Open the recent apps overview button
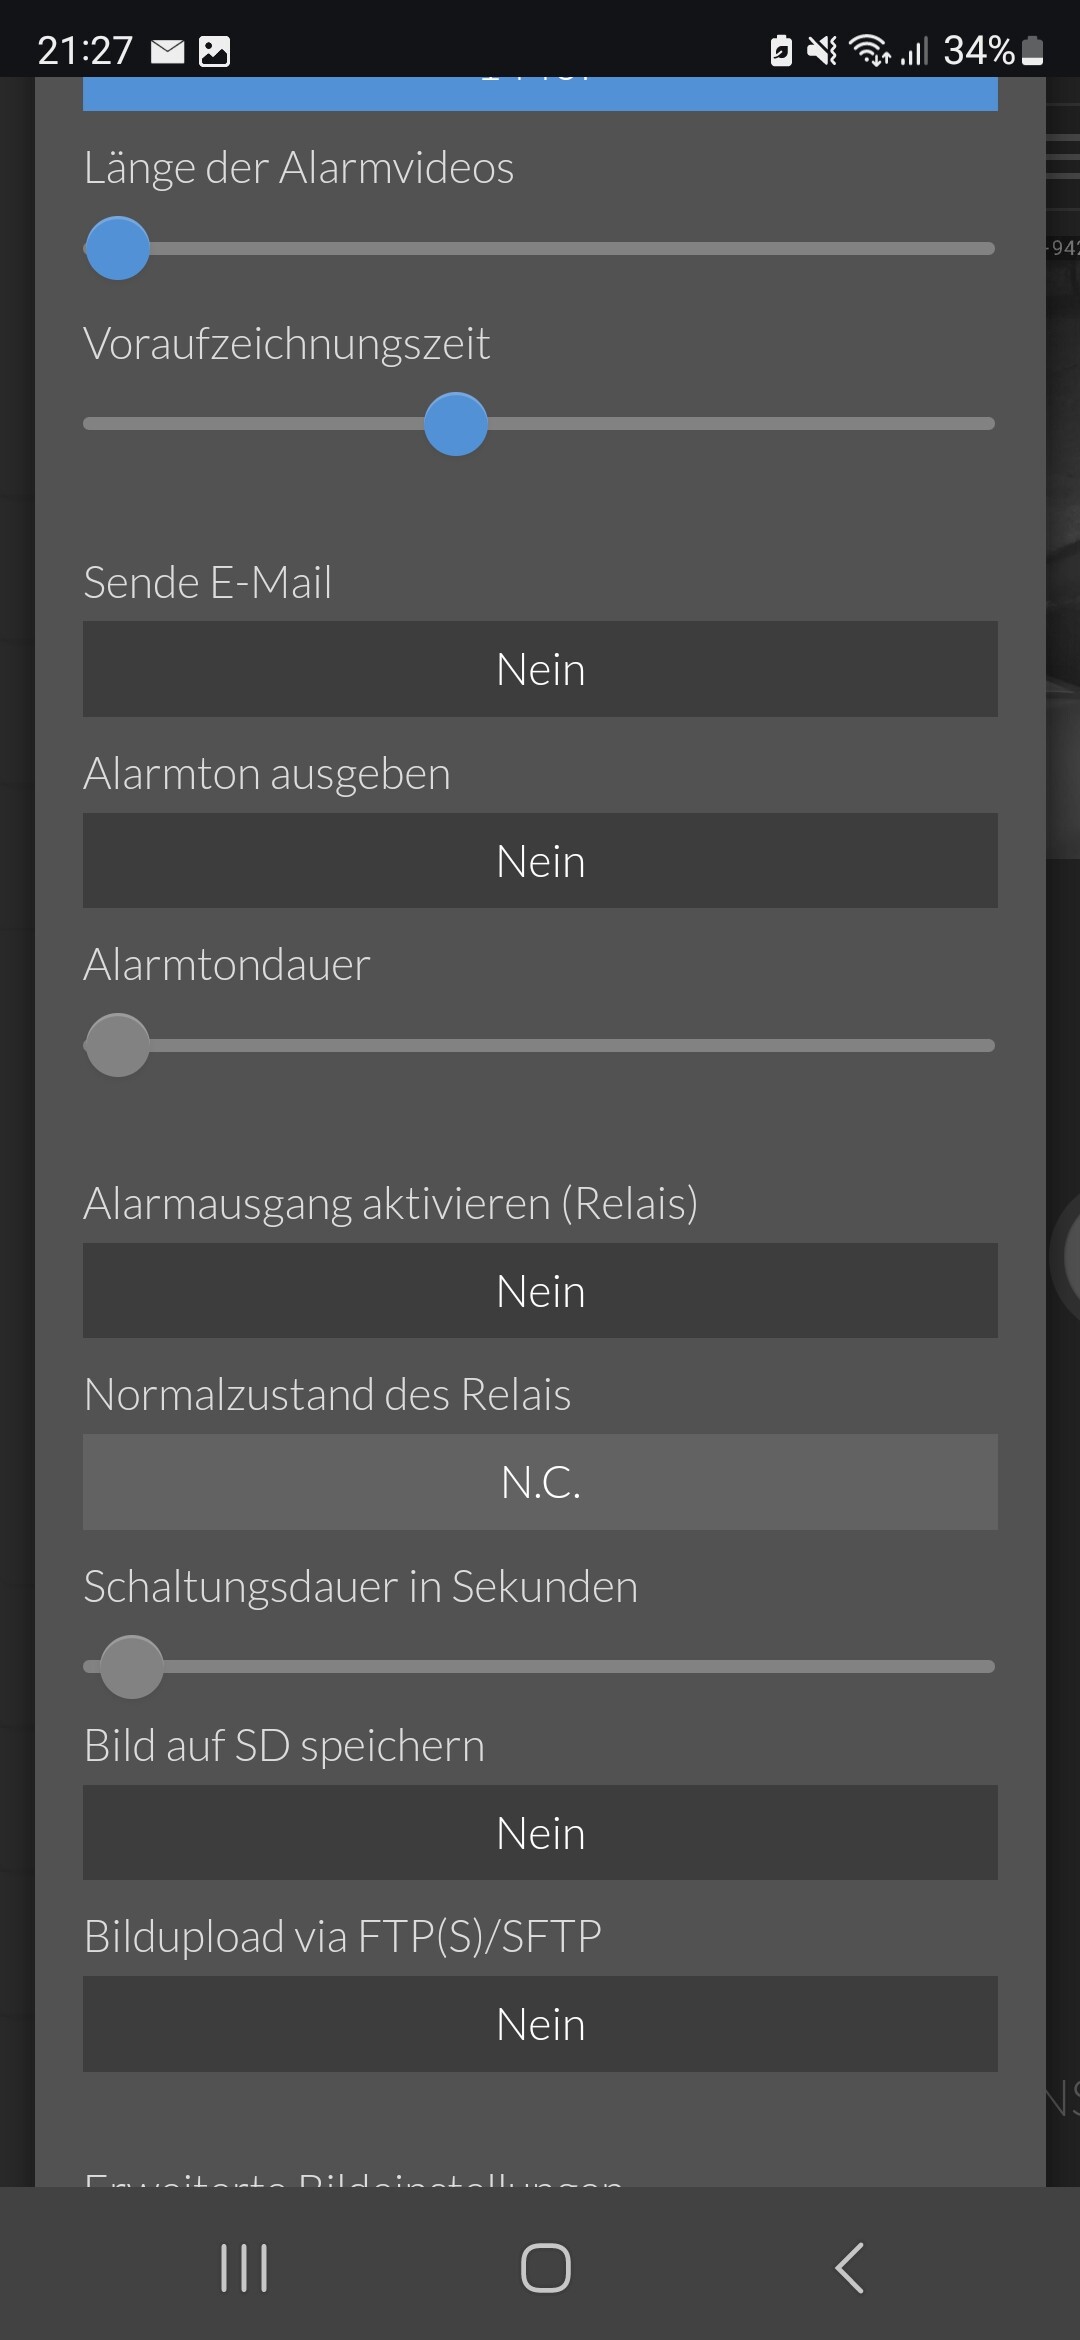 tap(244, 2267)
